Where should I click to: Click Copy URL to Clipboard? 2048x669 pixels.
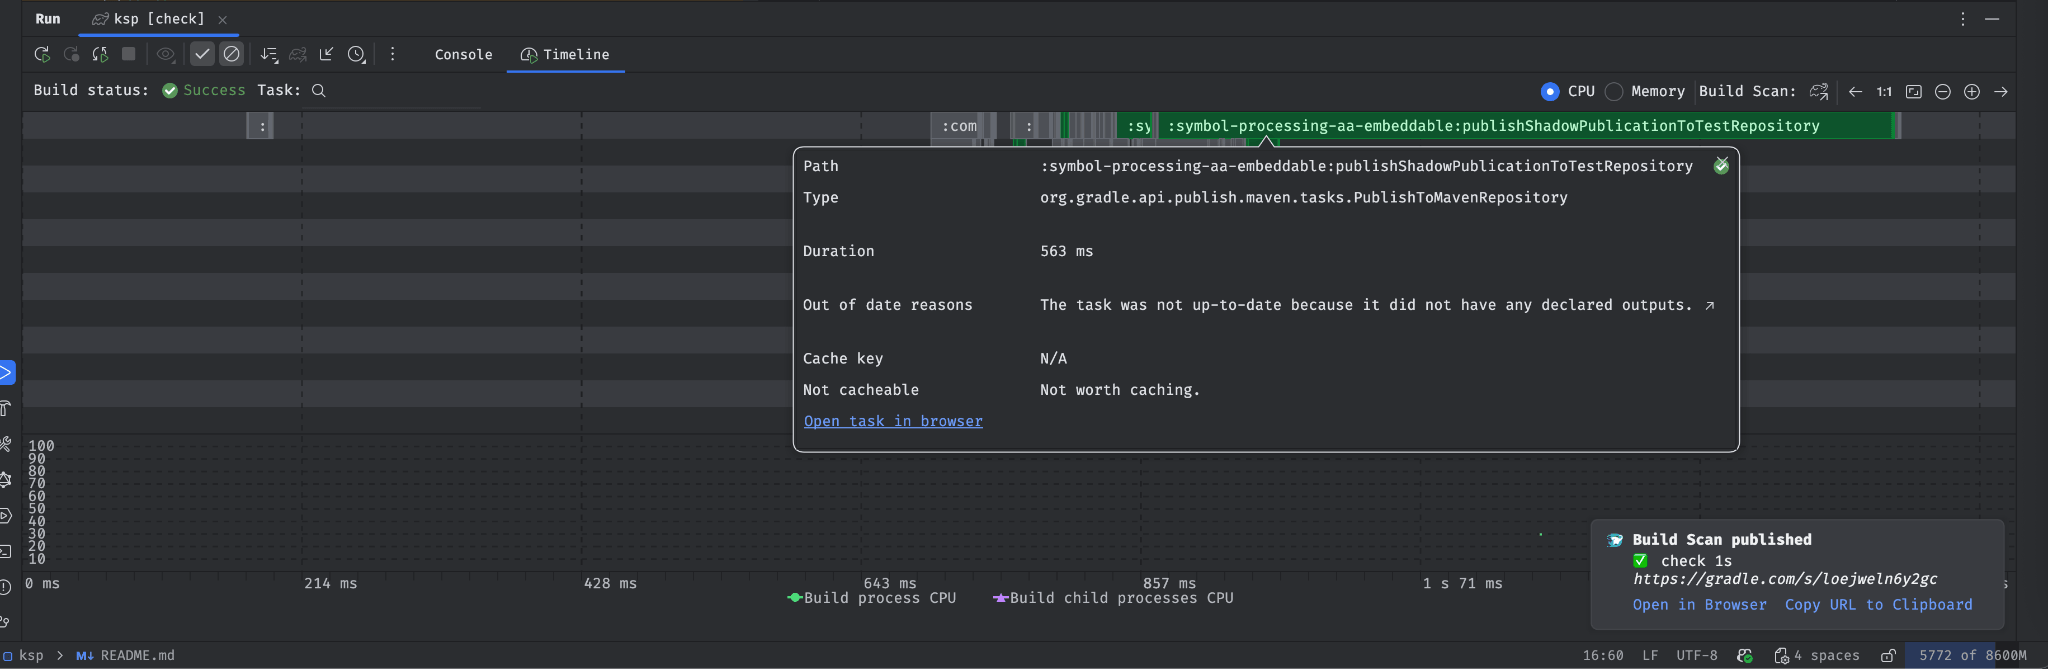[1878, 604]
